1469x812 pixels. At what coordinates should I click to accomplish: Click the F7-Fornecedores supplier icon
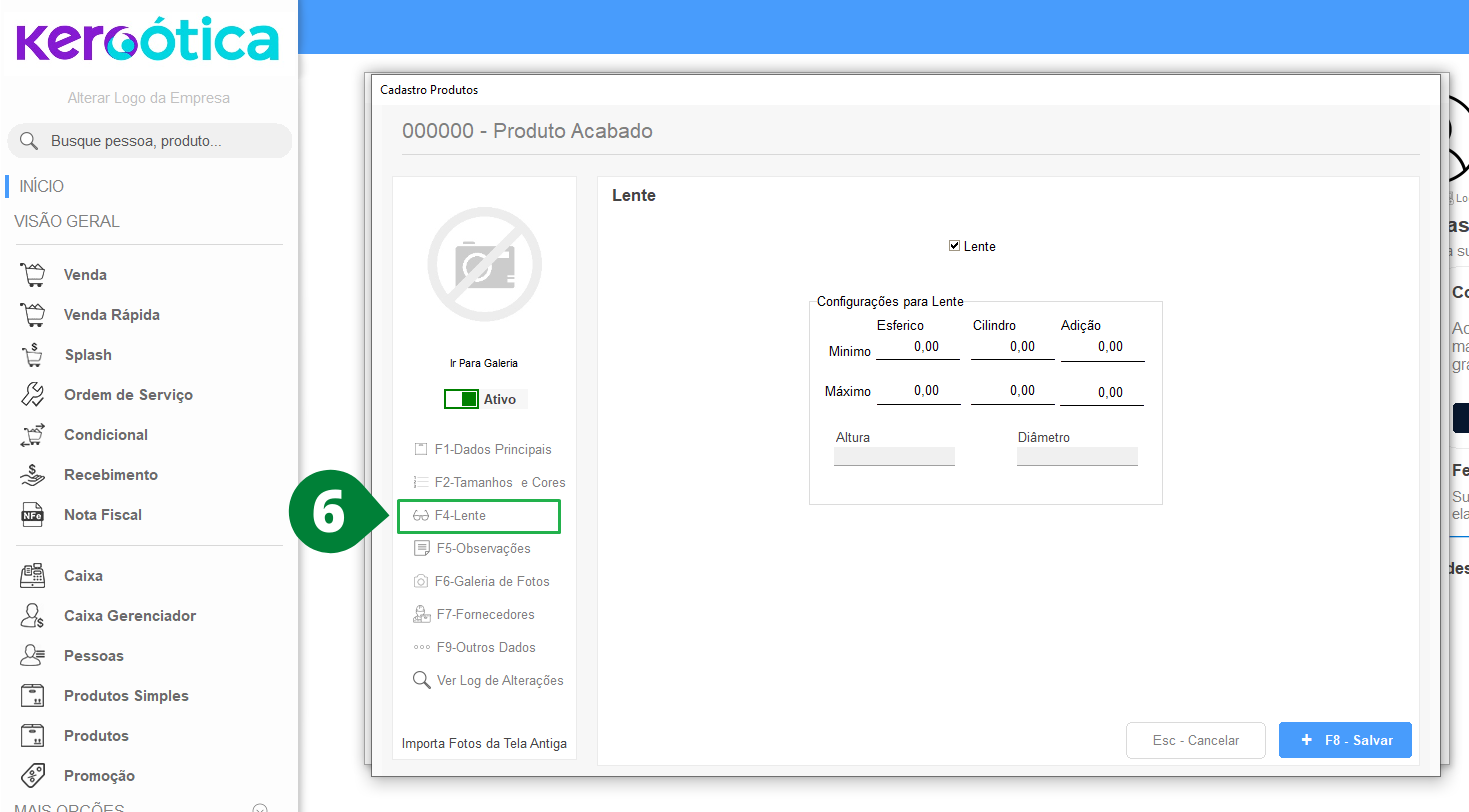(421, 615)
